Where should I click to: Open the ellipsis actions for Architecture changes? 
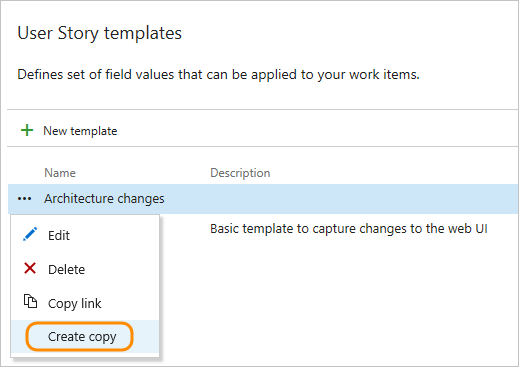click(x=25, y=199)
